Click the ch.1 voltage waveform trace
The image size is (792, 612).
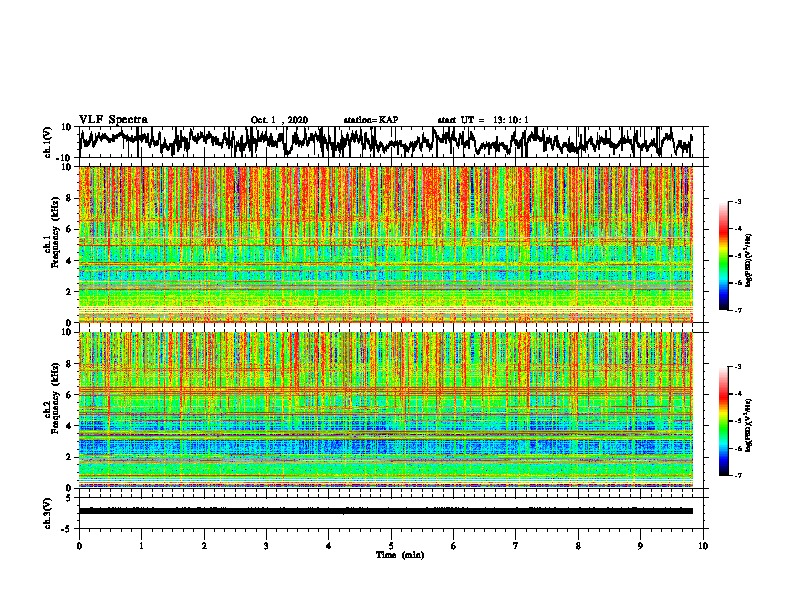point(385,142)
